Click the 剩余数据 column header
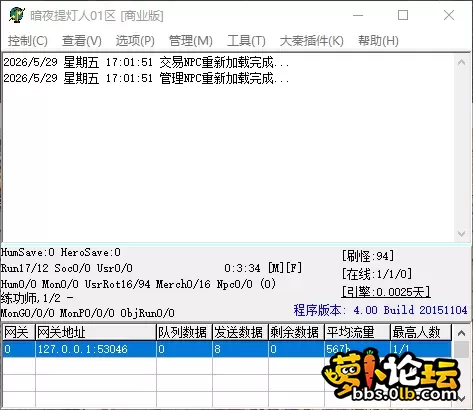 click(x=296, y=332)
